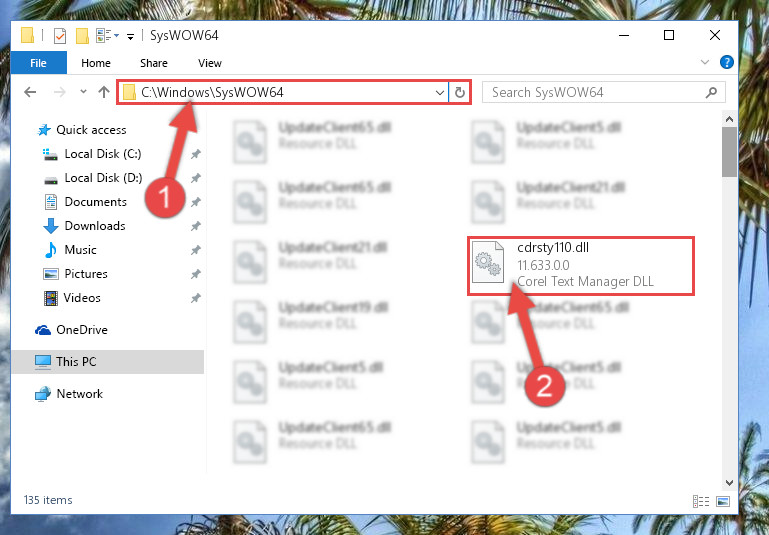Open Local Disk (C:) in the sidebar

point(103,154)
